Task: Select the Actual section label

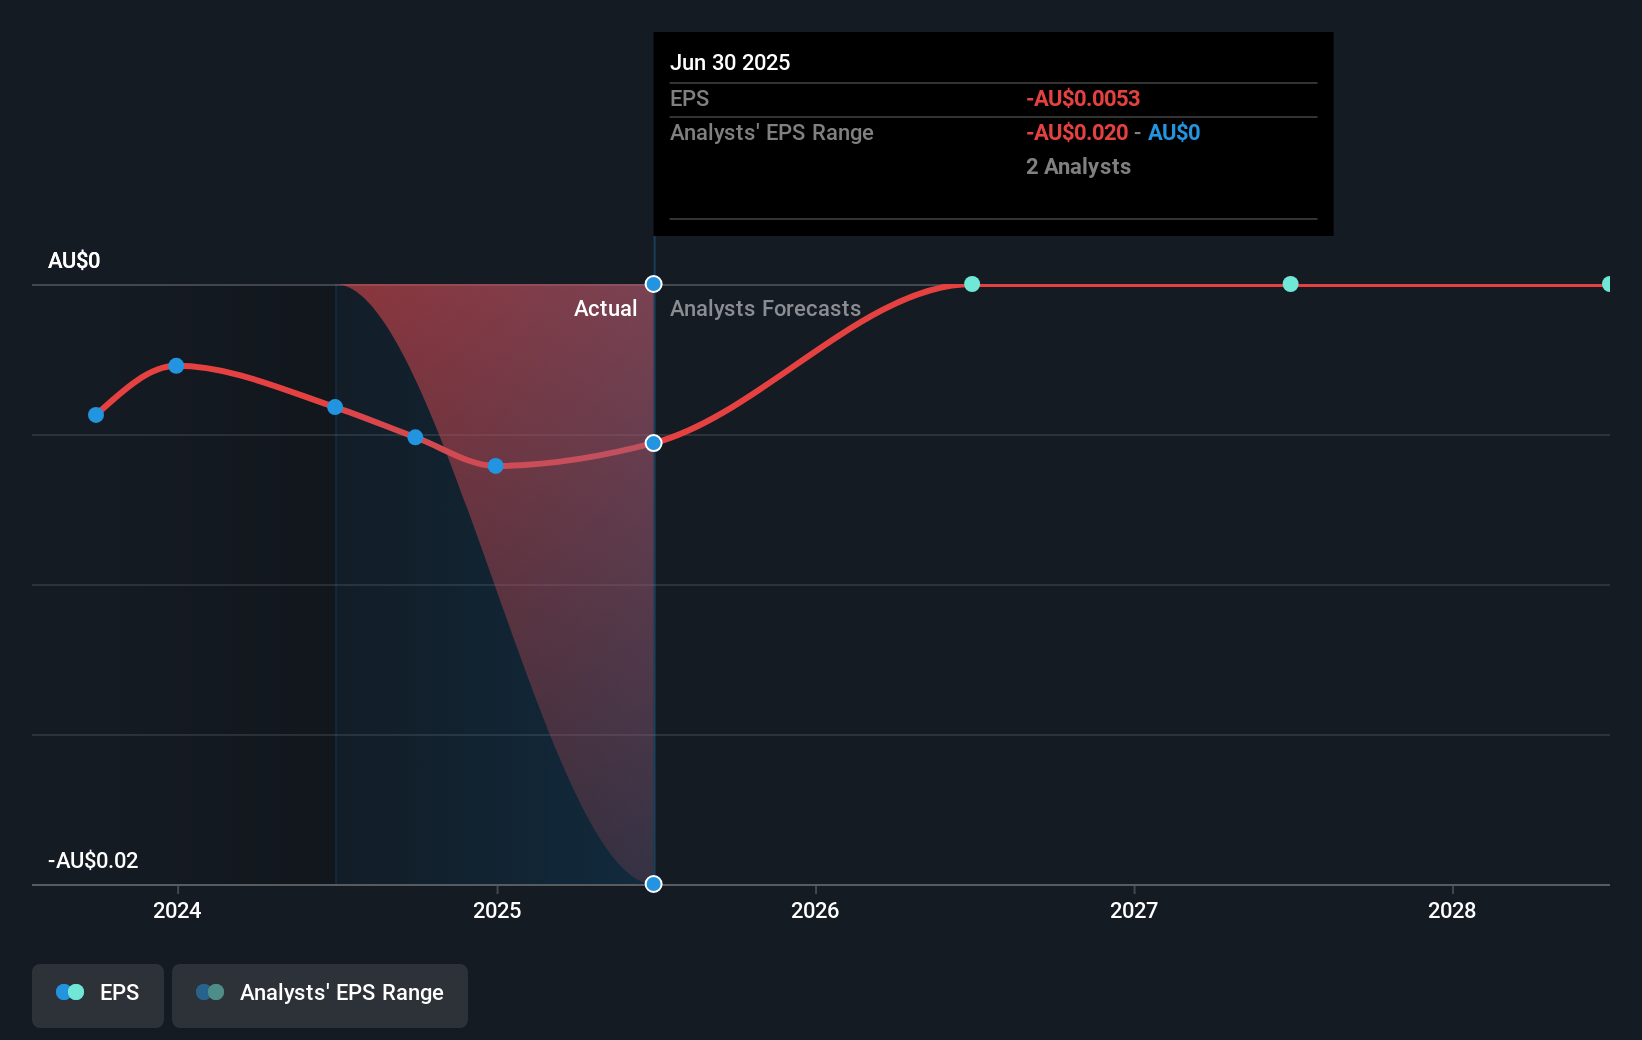Action: coord(606,308)
